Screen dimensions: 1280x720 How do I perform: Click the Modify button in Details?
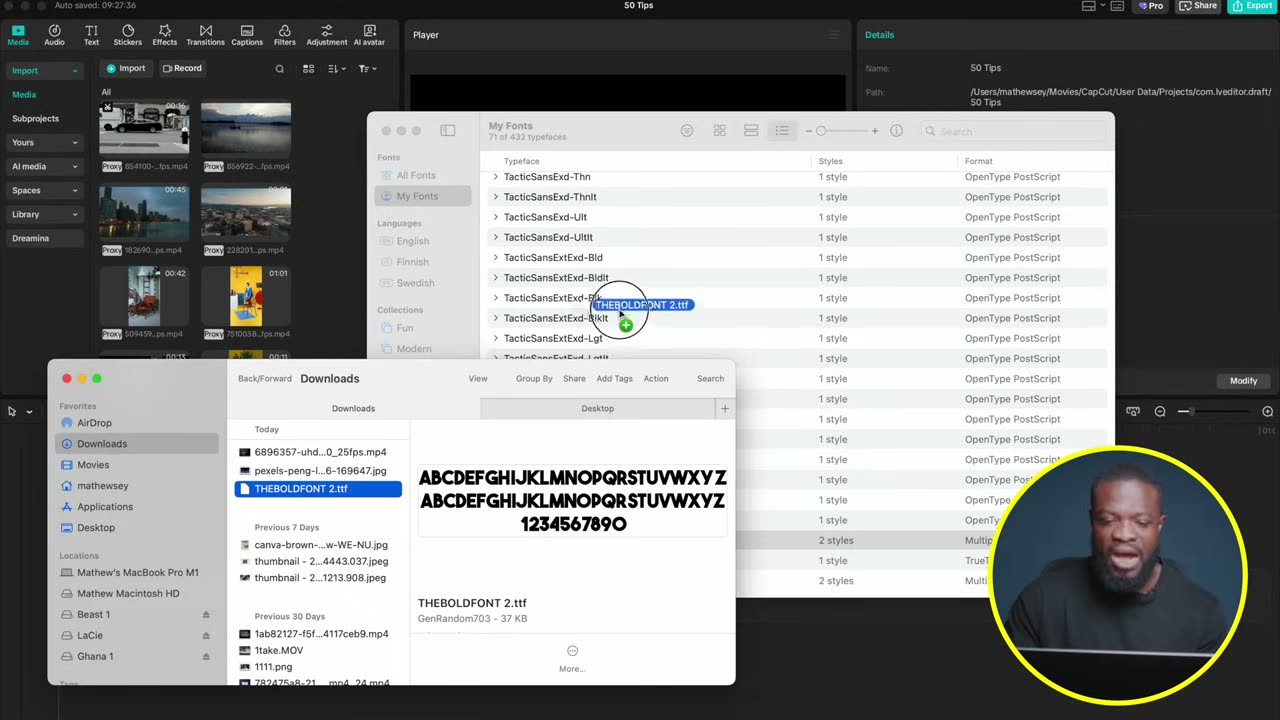point(1243,381)
